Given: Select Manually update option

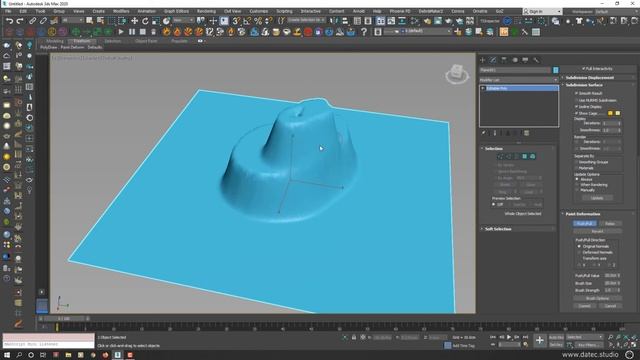Looking at the screenshot, I should (x=577, y=190).
